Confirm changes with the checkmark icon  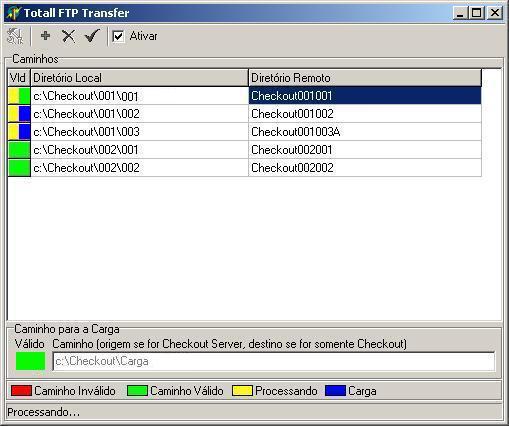pyautogui.click(x=92, y=35)
